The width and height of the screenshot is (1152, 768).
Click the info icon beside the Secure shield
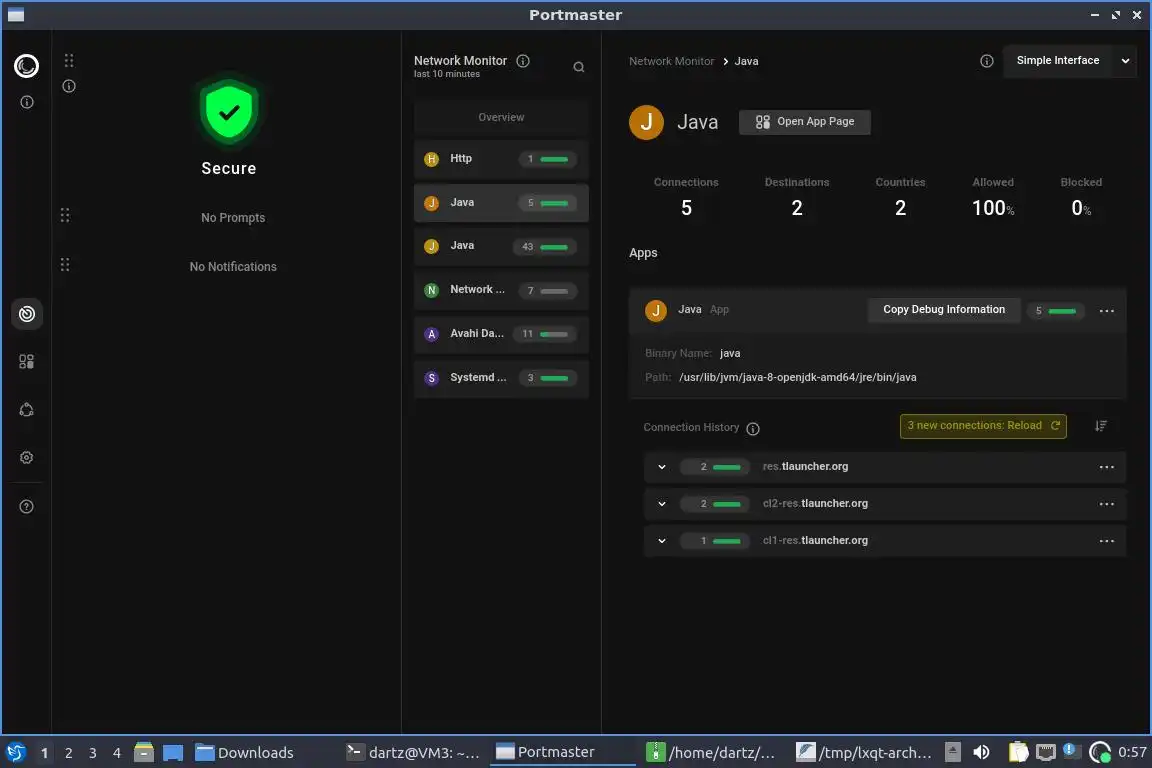[x=69, y=86]
